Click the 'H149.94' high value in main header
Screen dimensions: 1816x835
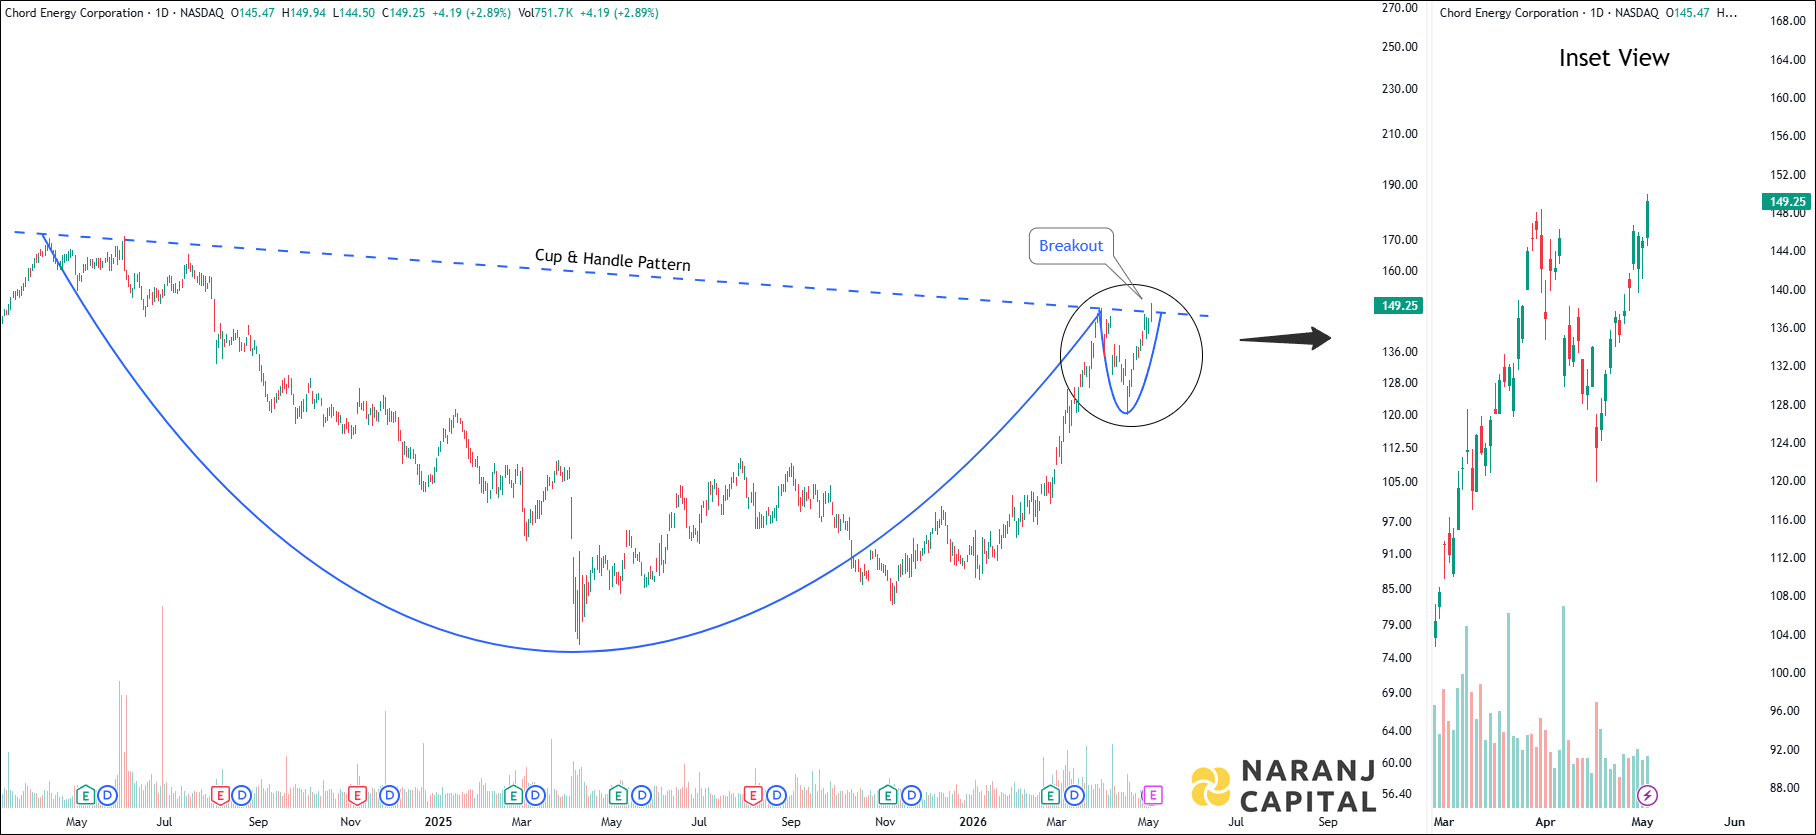(304, 13)
